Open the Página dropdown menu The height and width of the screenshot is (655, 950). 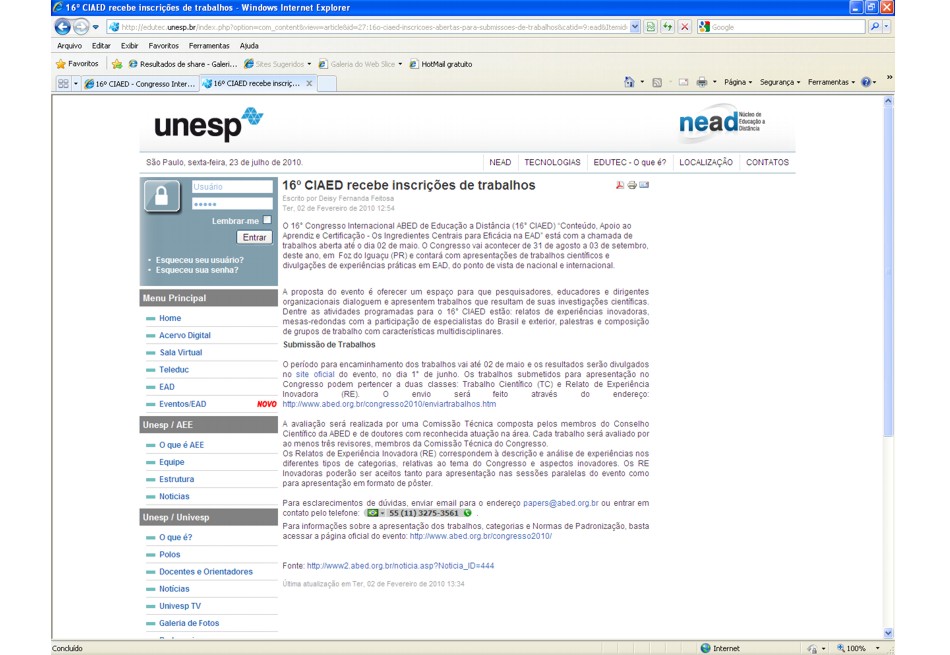pyautogui.click(x=738, y=82)
